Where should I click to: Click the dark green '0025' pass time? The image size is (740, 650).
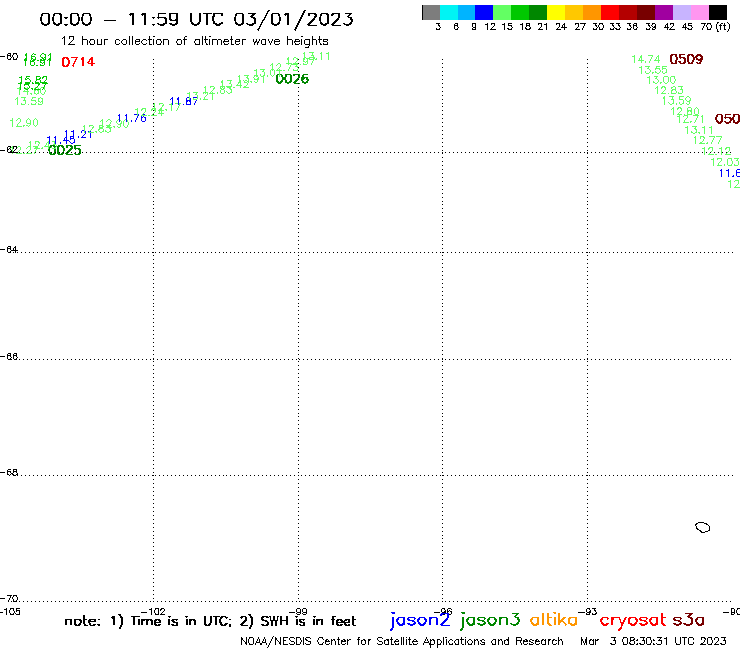65,150
